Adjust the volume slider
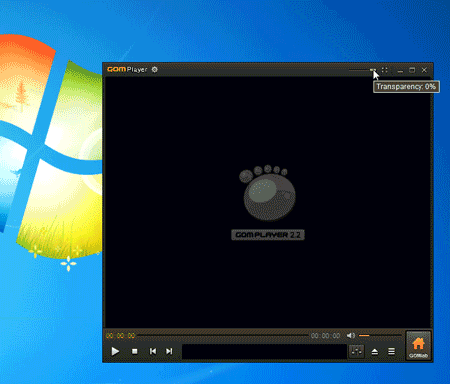Screen dimensions: 450x384 pos(380,335)
